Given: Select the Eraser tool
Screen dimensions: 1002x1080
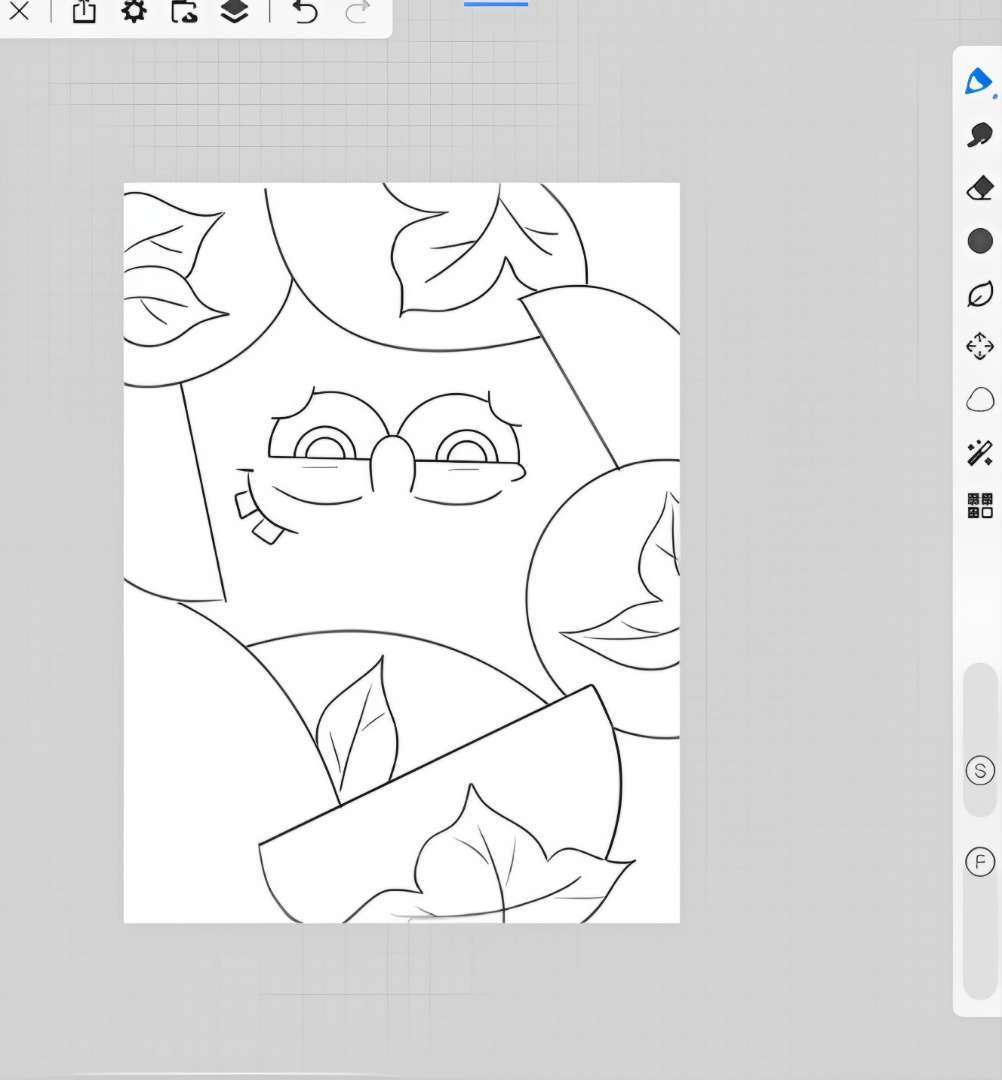Looking at the screenshot, I should coord(980,188).
